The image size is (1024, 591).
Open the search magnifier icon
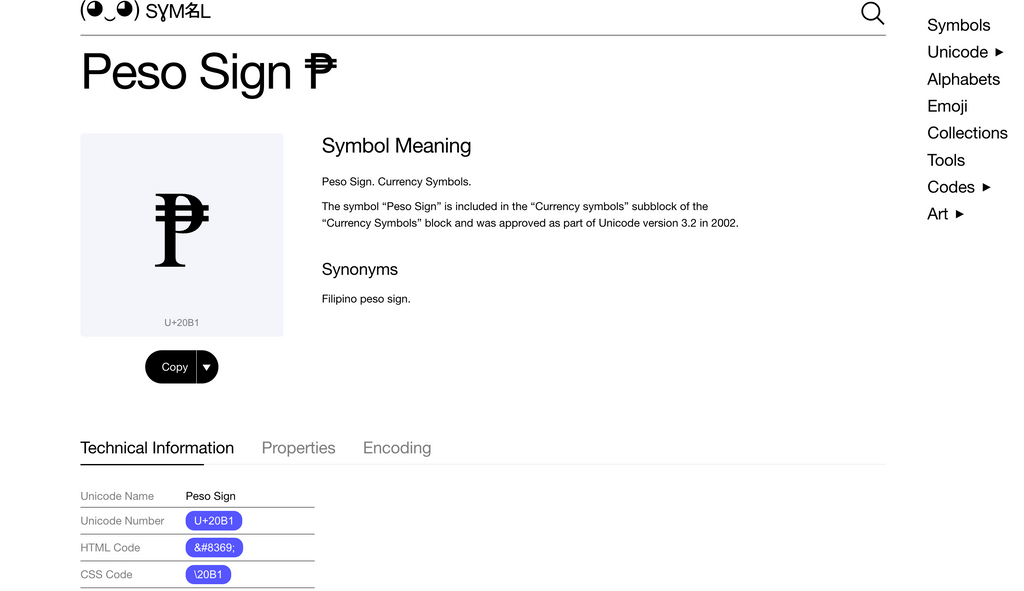[871, 13]
